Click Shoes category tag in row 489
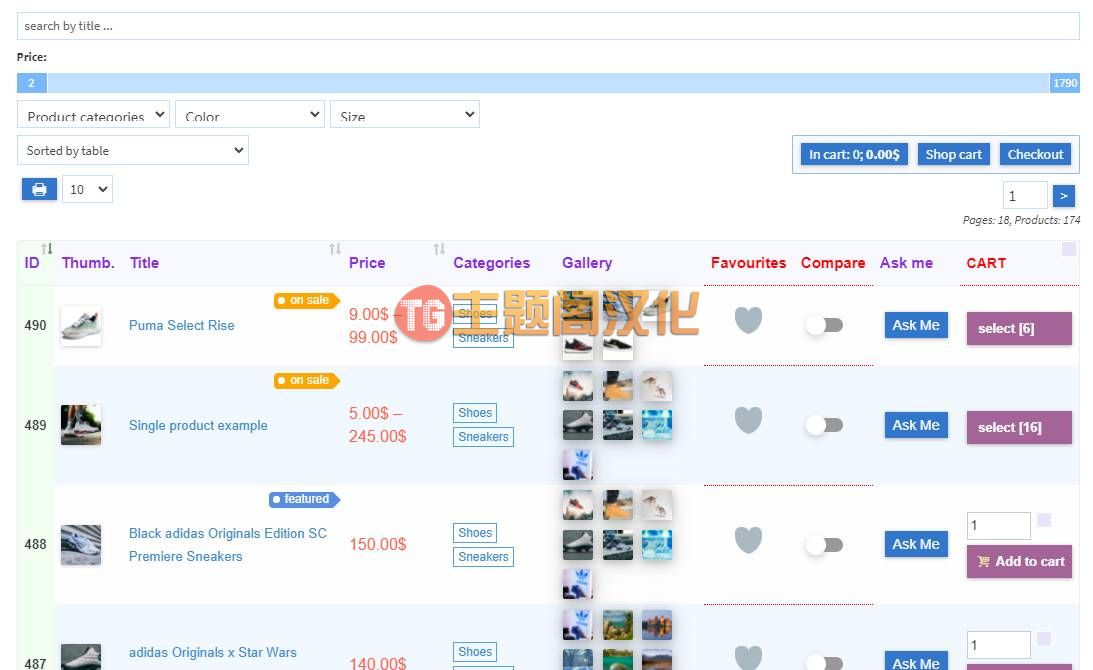Viewport: 1093px width, 670px height. 475,413
